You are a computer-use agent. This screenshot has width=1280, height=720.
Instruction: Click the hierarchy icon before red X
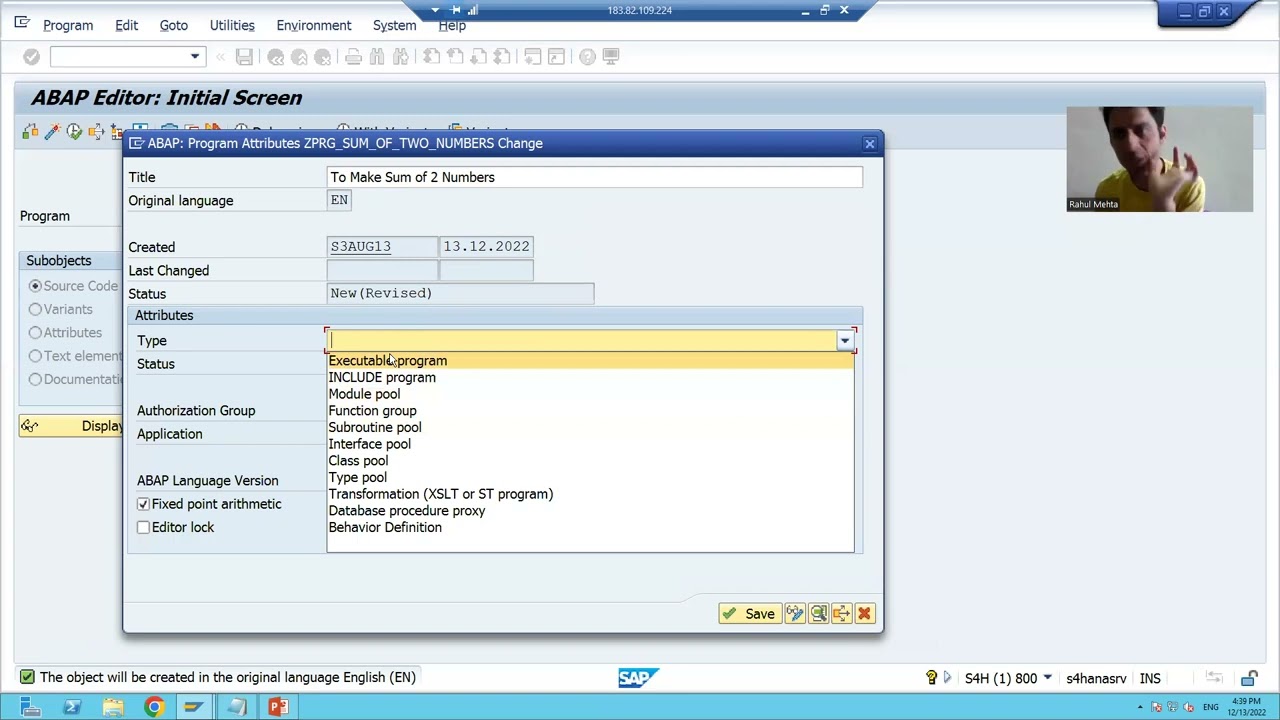841,614
